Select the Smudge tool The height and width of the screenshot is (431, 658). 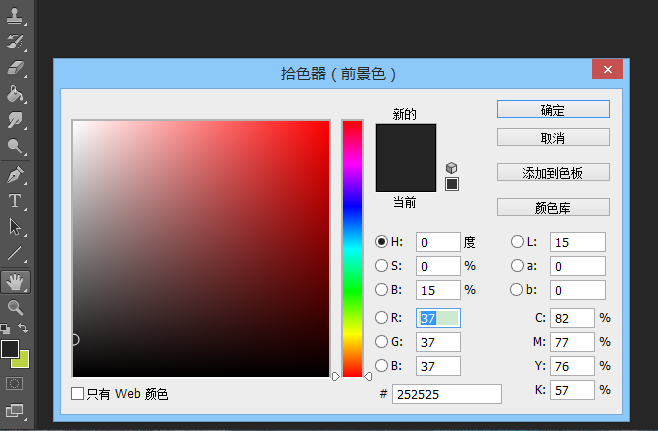[15, 120]
